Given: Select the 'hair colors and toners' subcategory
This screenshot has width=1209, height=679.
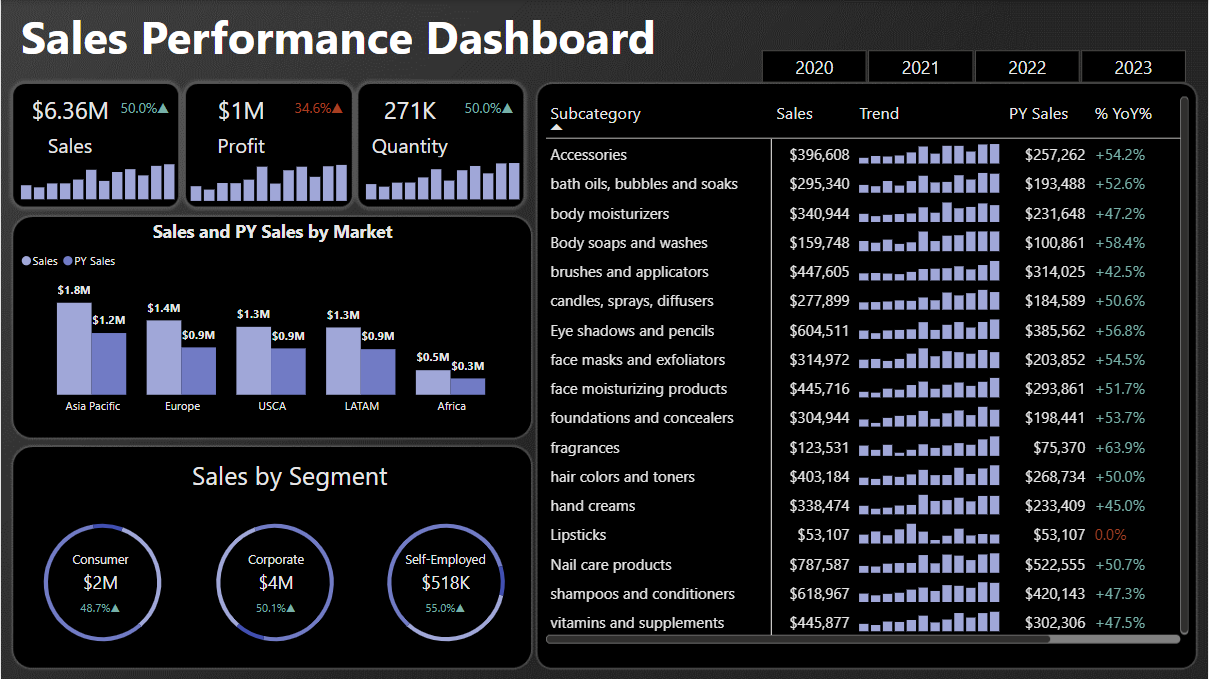Looking at the screenshot, I should coord(622,477).
